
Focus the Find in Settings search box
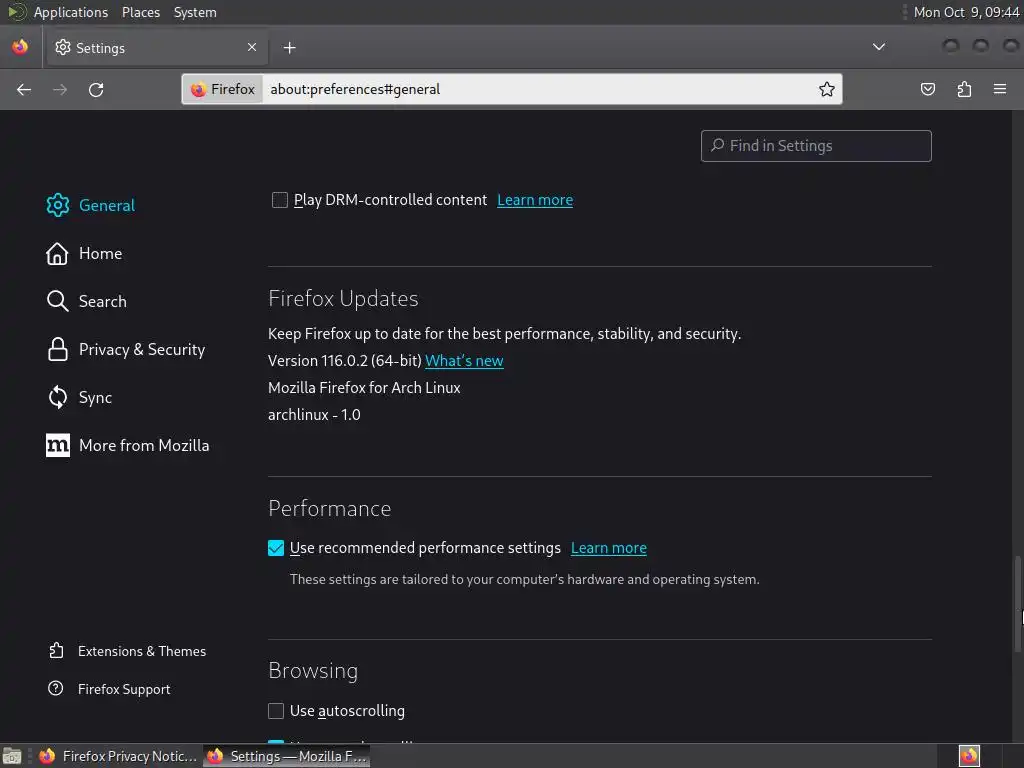816,146
